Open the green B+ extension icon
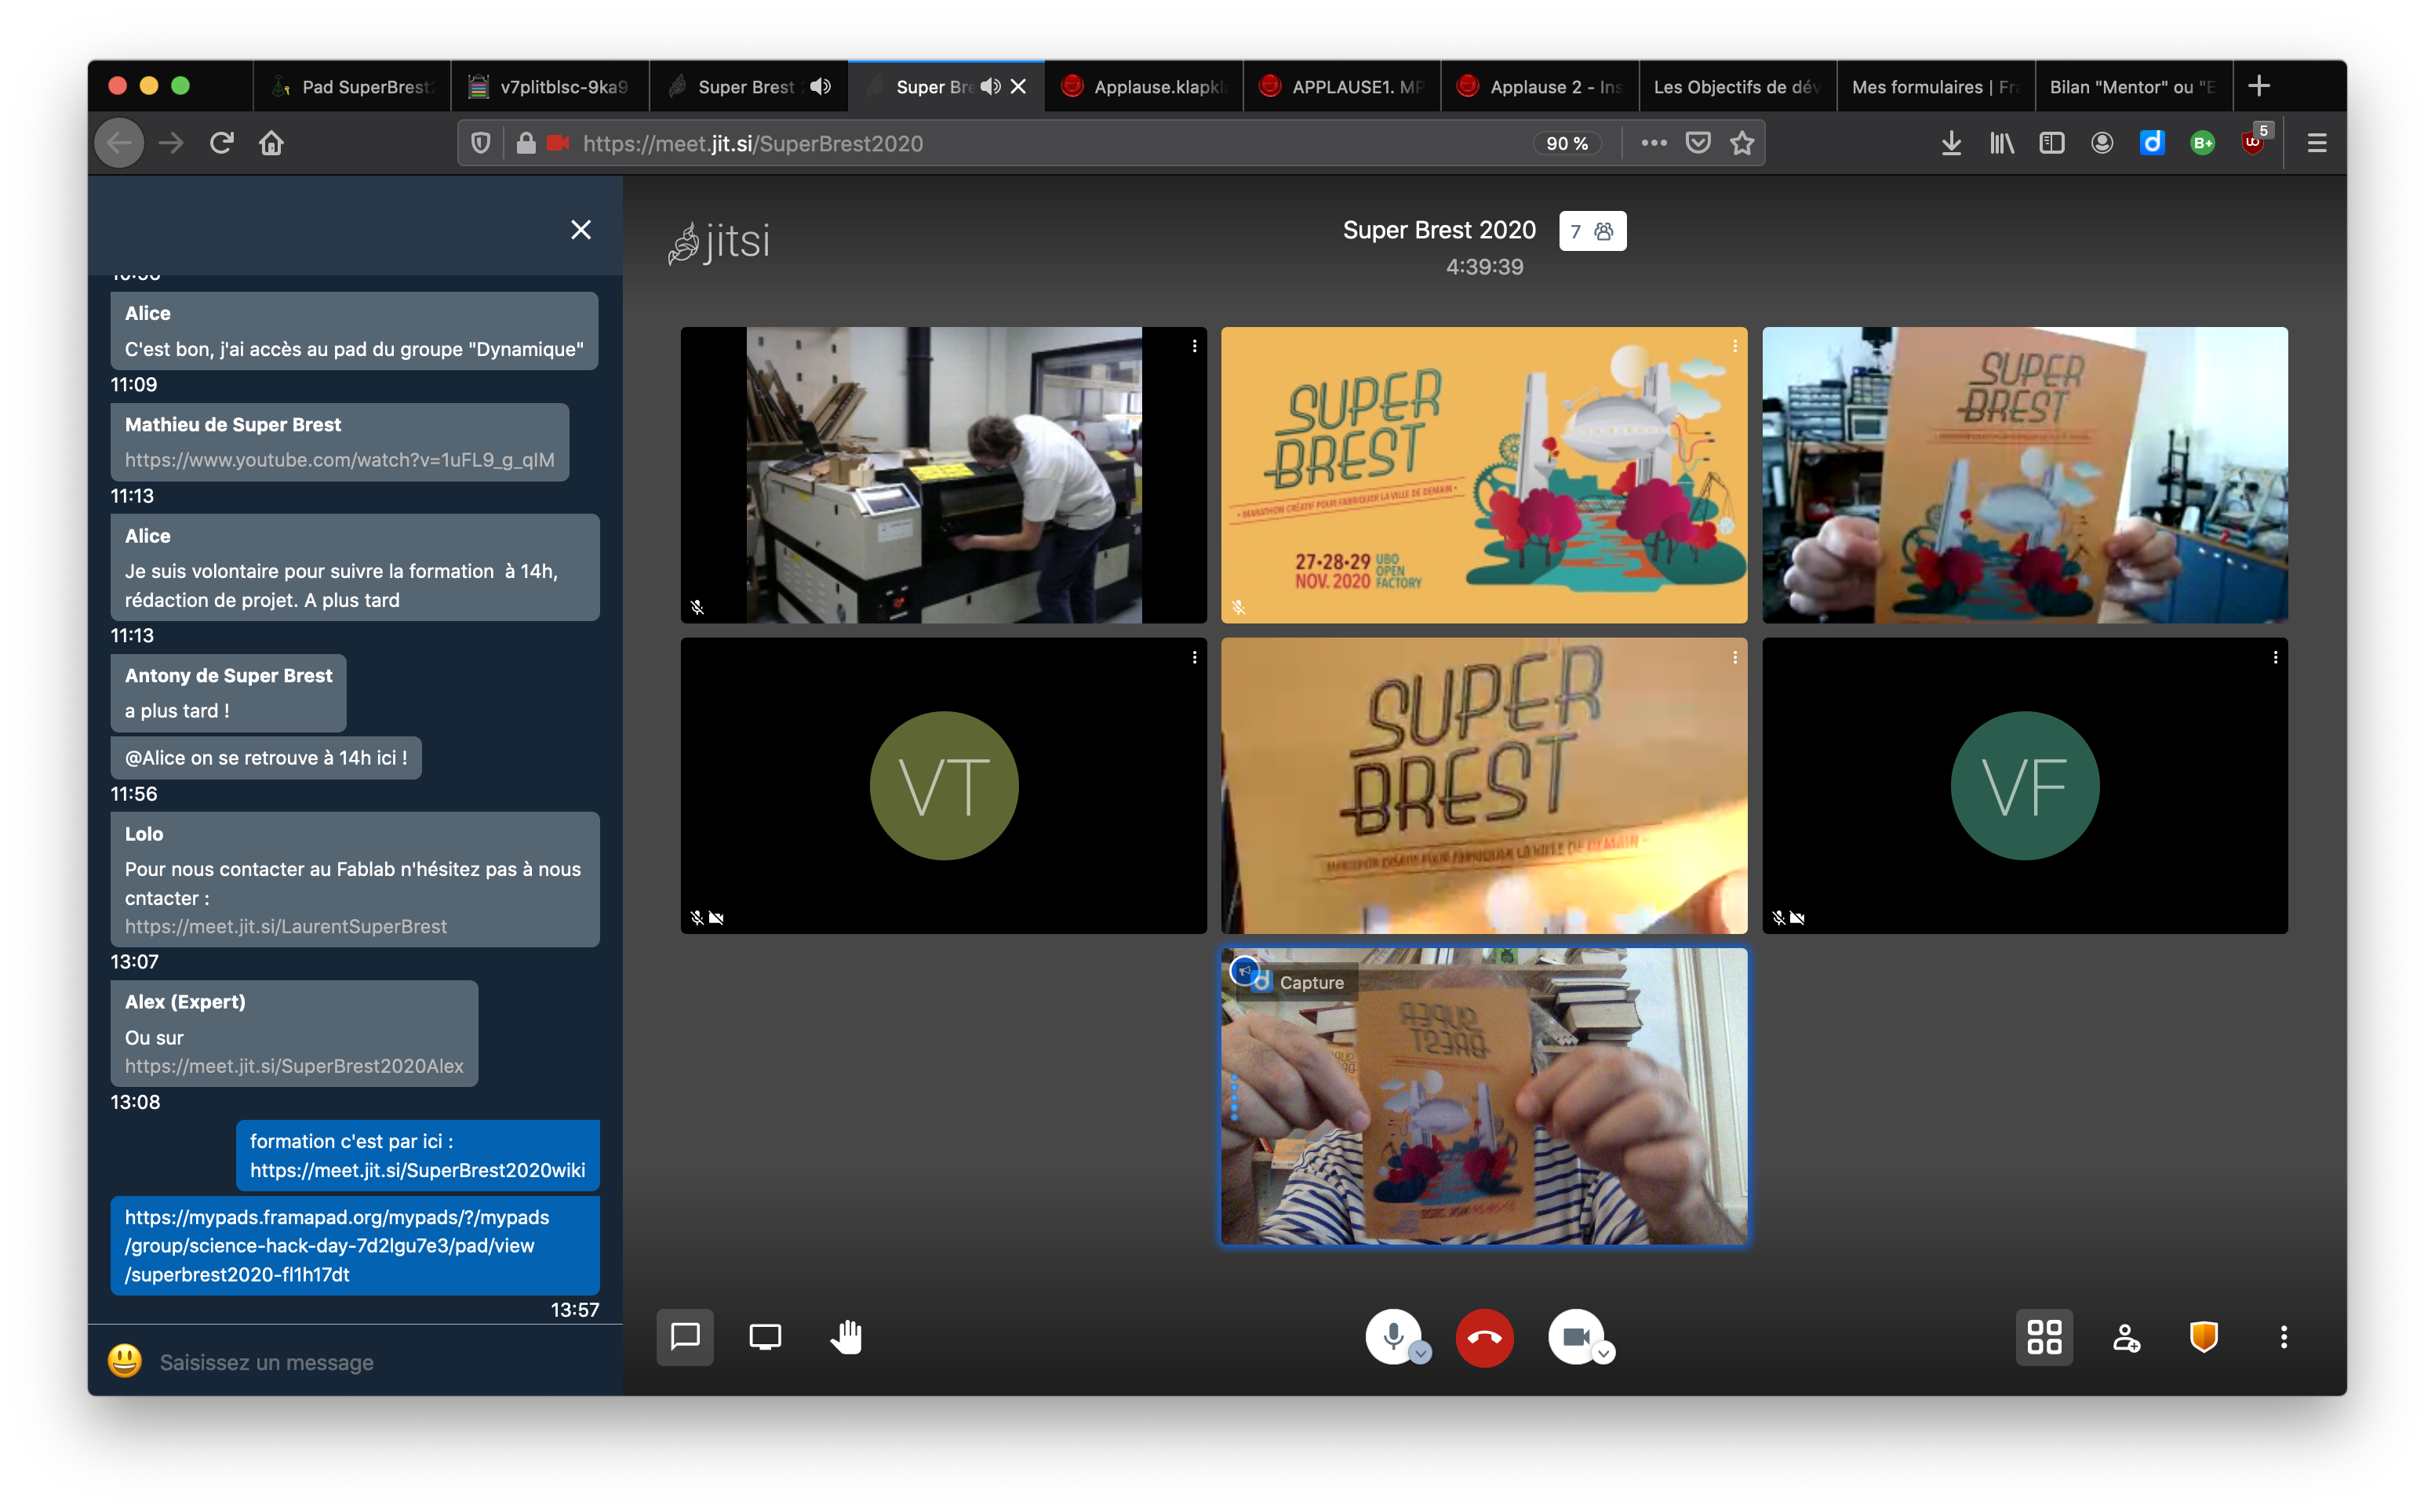Image resolution: width=2435 pixels, height=1512 pixels. (x=2202, y=143)
